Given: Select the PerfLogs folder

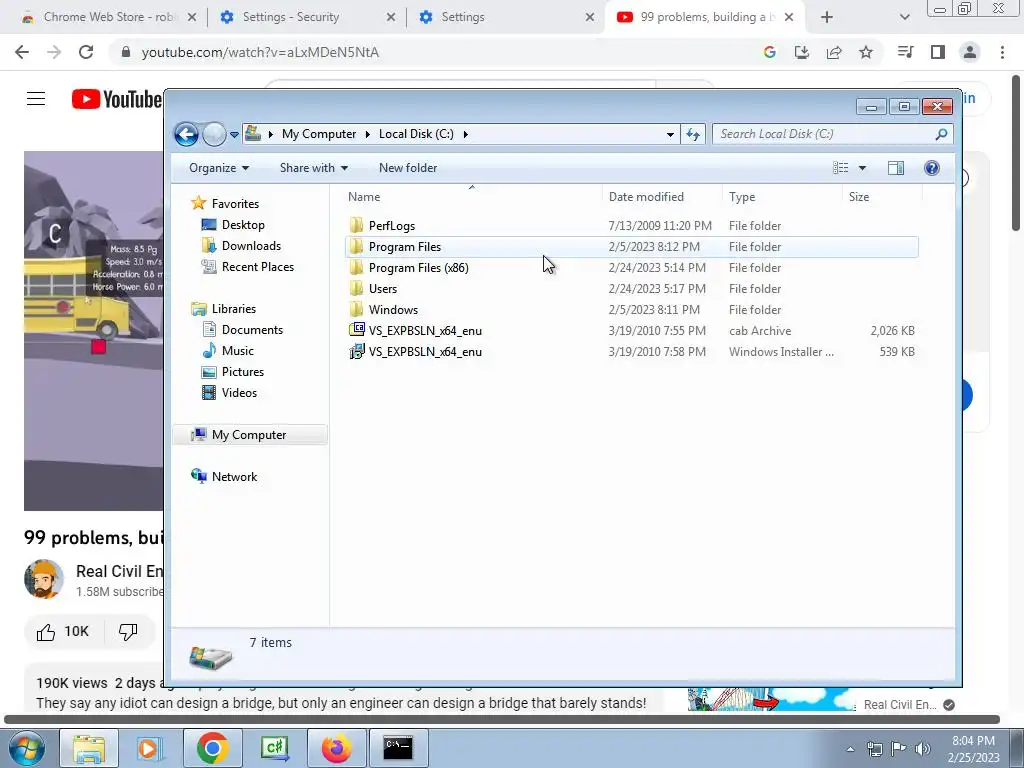Looking at the screenshot, I should pos(632,226).
